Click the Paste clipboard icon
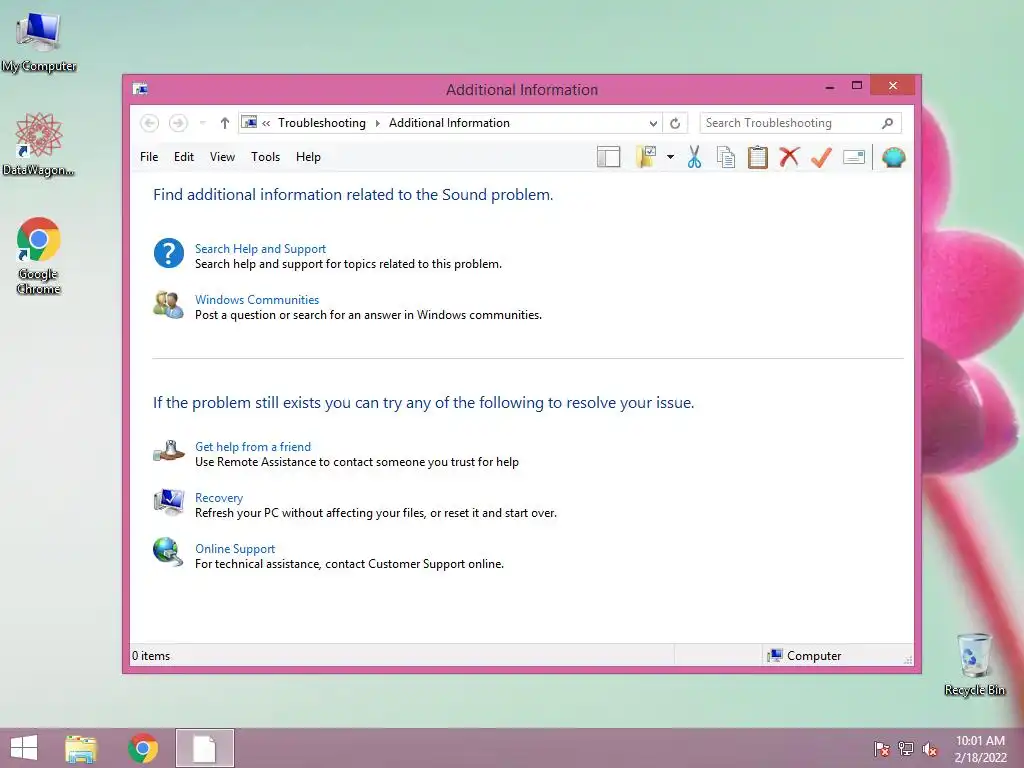This screenshot has width=1024, height=768. 758,157
